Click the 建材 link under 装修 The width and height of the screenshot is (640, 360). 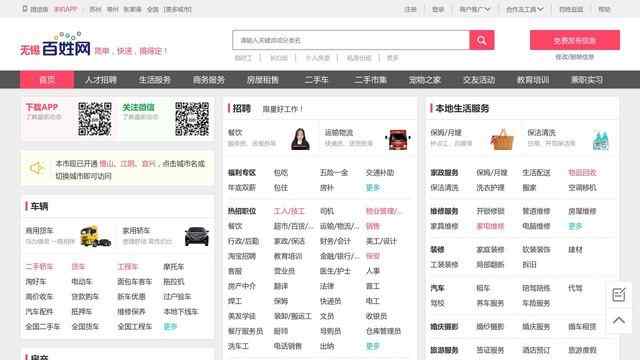[x=576, y=249]
